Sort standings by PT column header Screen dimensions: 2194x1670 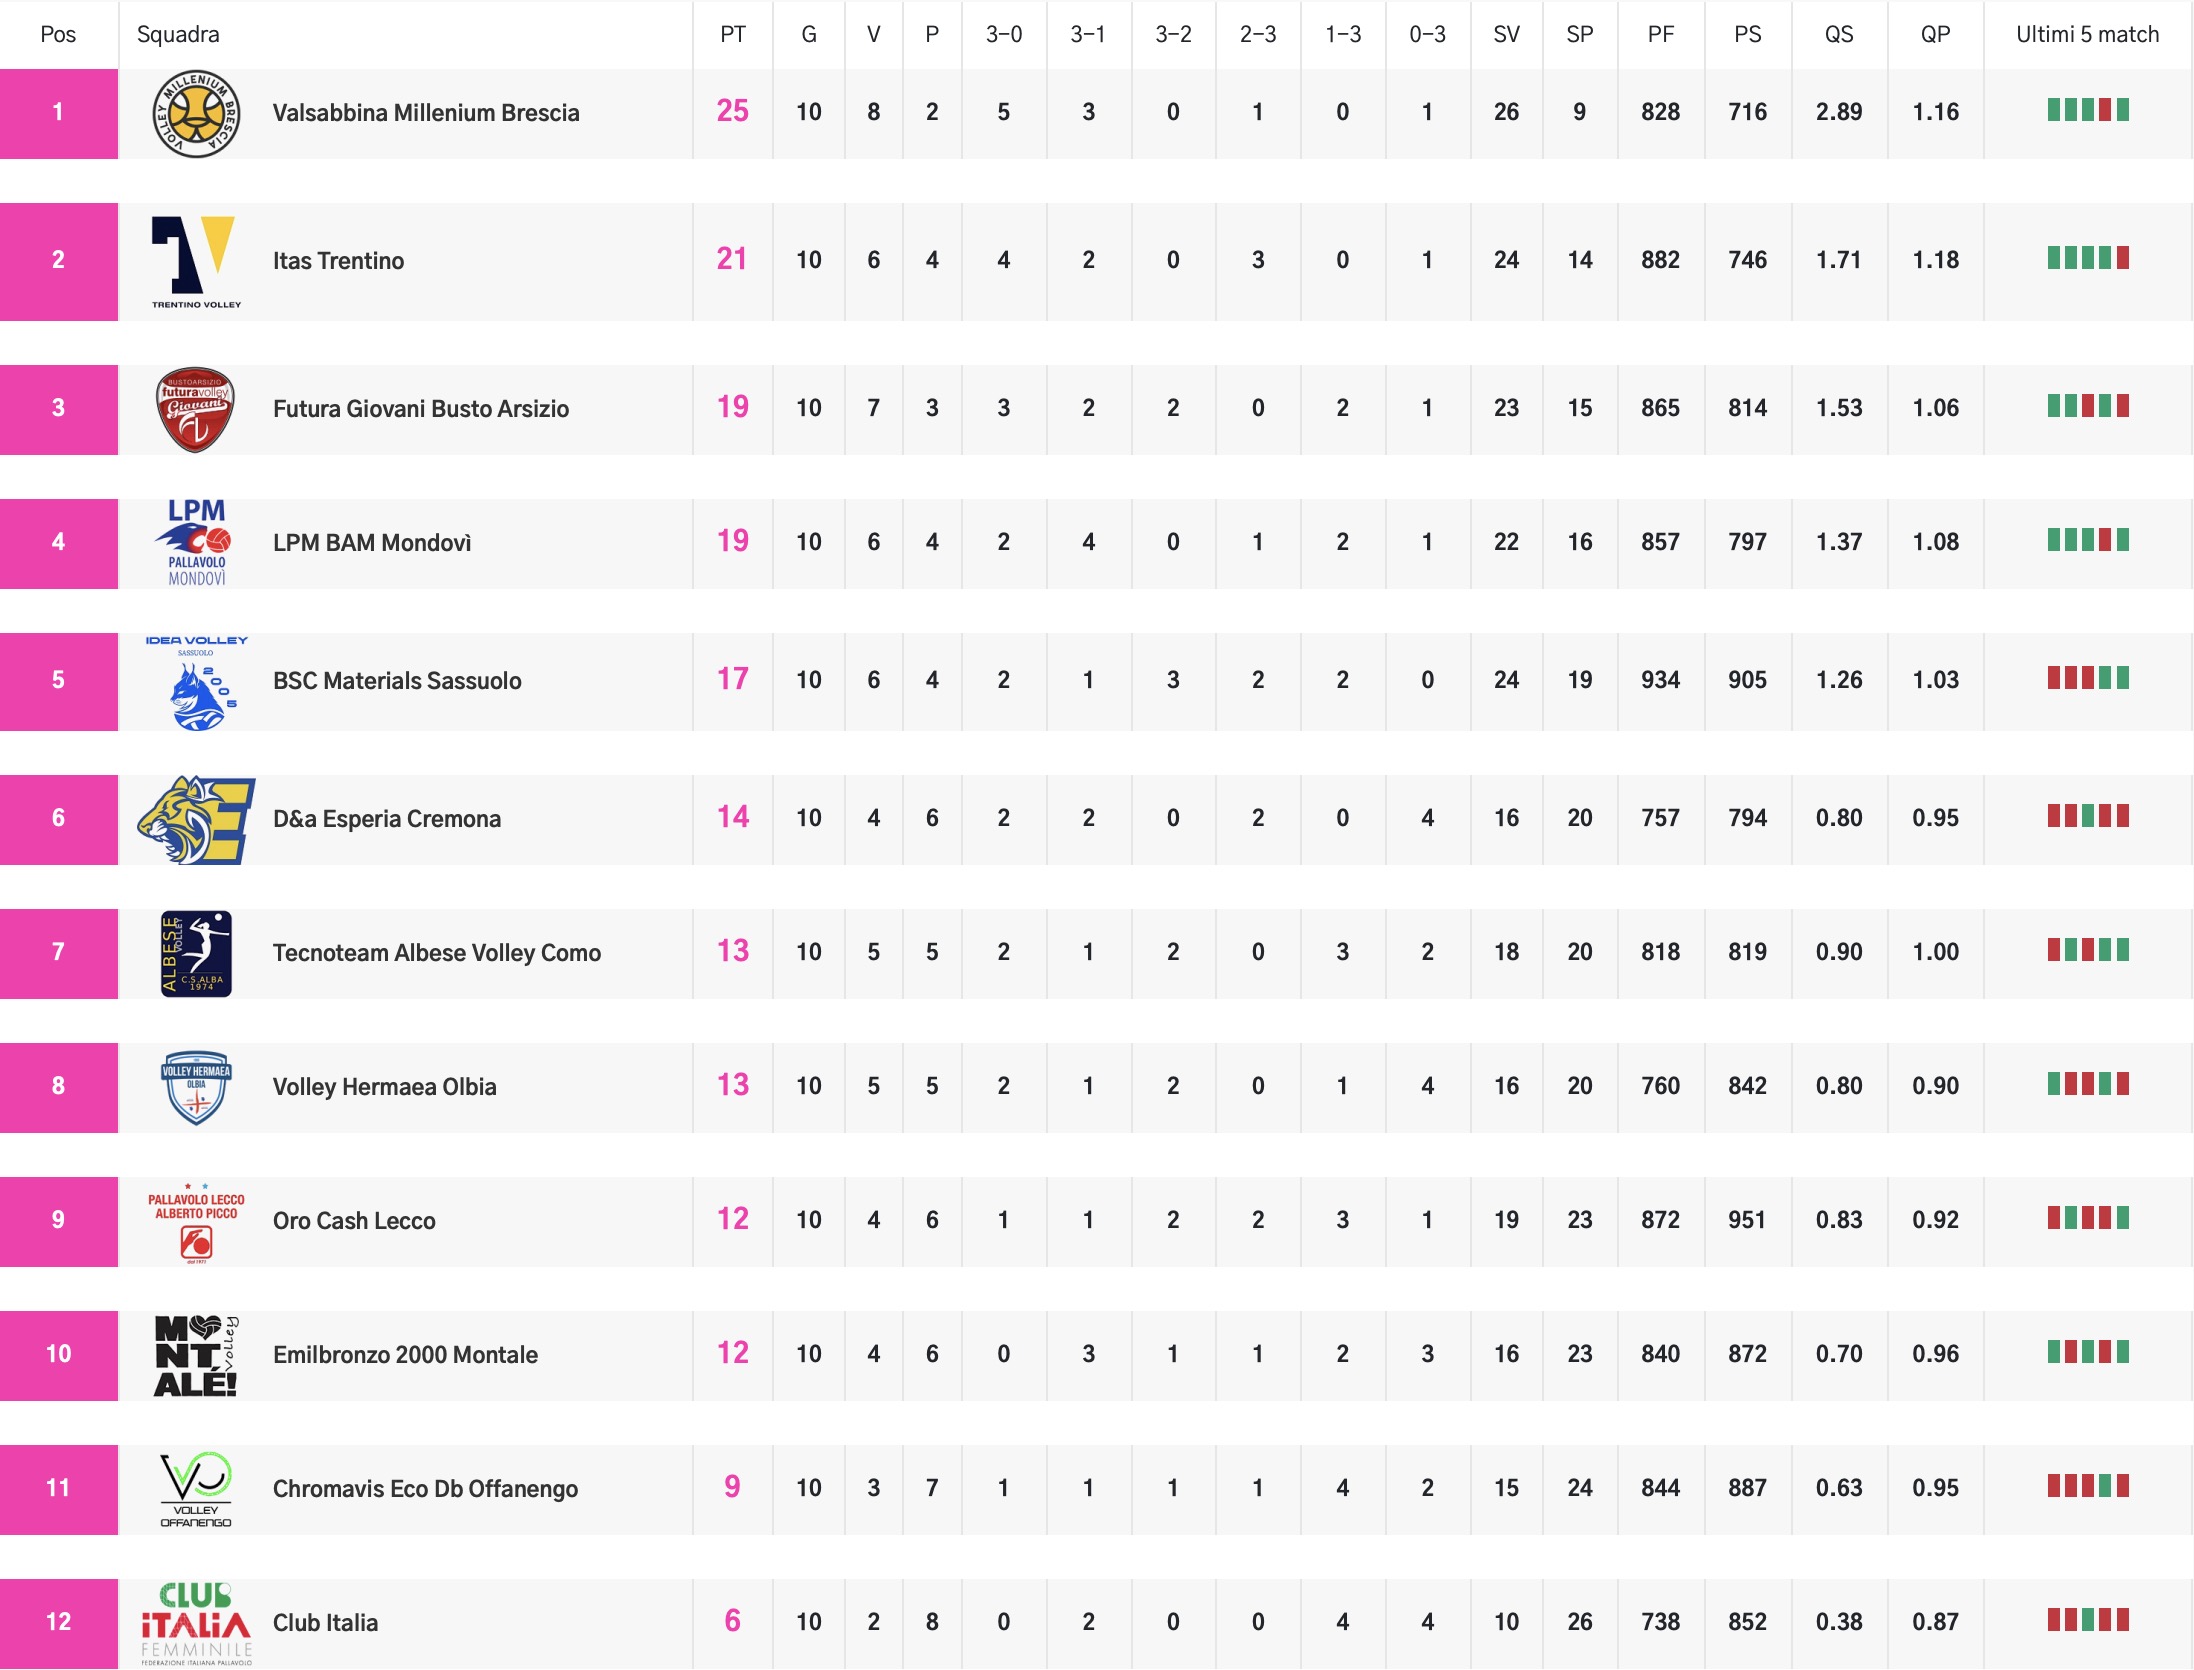pyautogui.click(x=732, y=35)
